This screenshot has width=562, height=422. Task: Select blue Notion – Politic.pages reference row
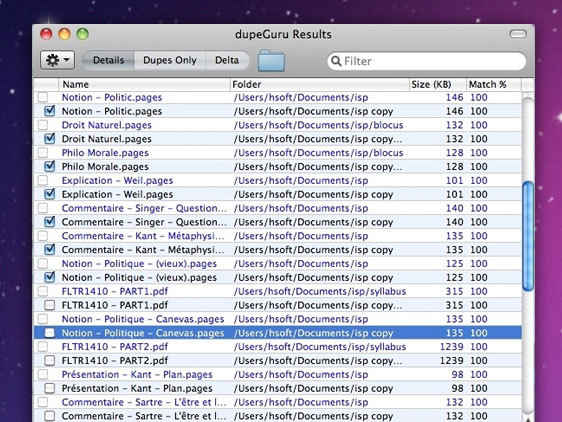tap(278, 97)
